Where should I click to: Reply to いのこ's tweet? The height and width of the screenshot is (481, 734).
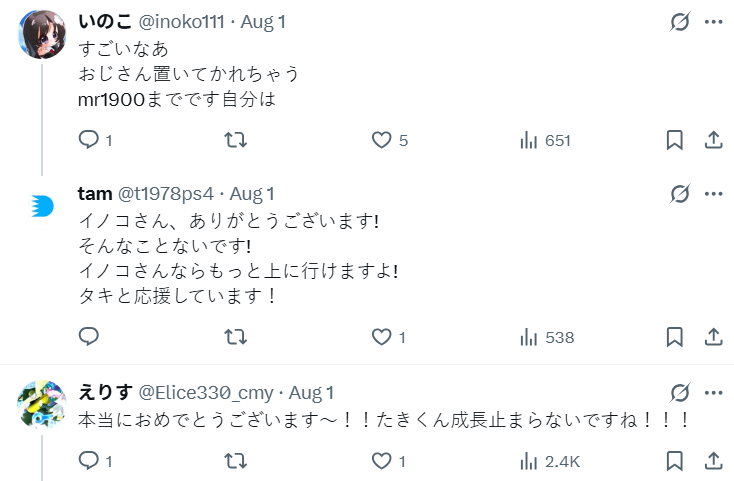coord(88,140)
